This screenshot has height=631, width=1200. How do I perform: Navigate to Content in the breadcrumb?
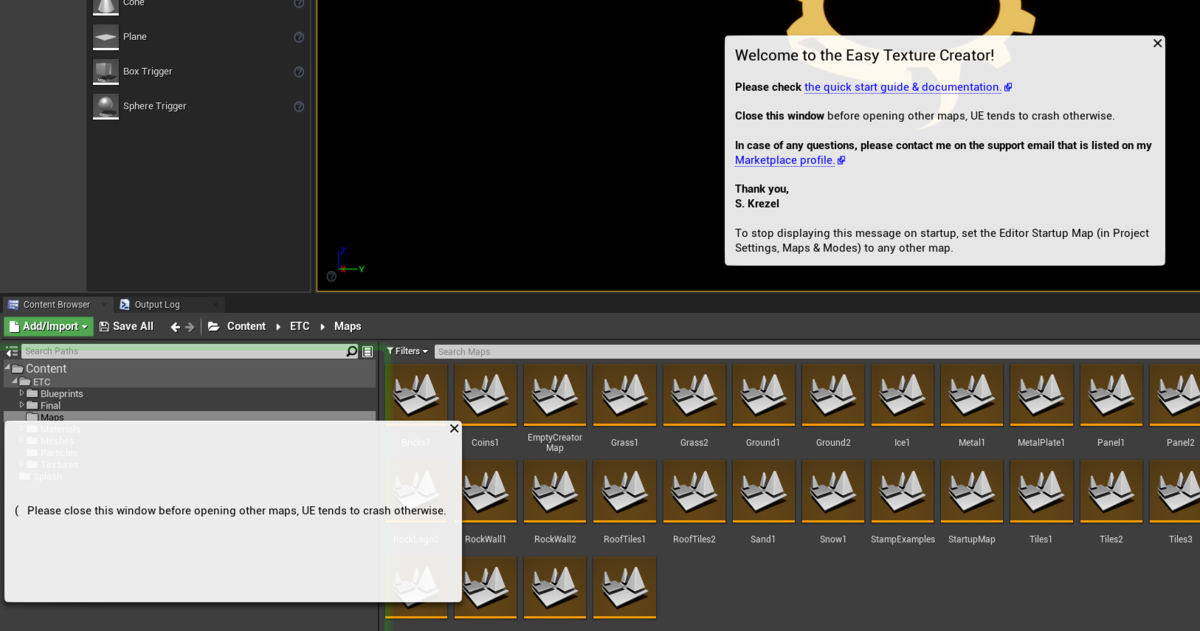tap(246, 326)
